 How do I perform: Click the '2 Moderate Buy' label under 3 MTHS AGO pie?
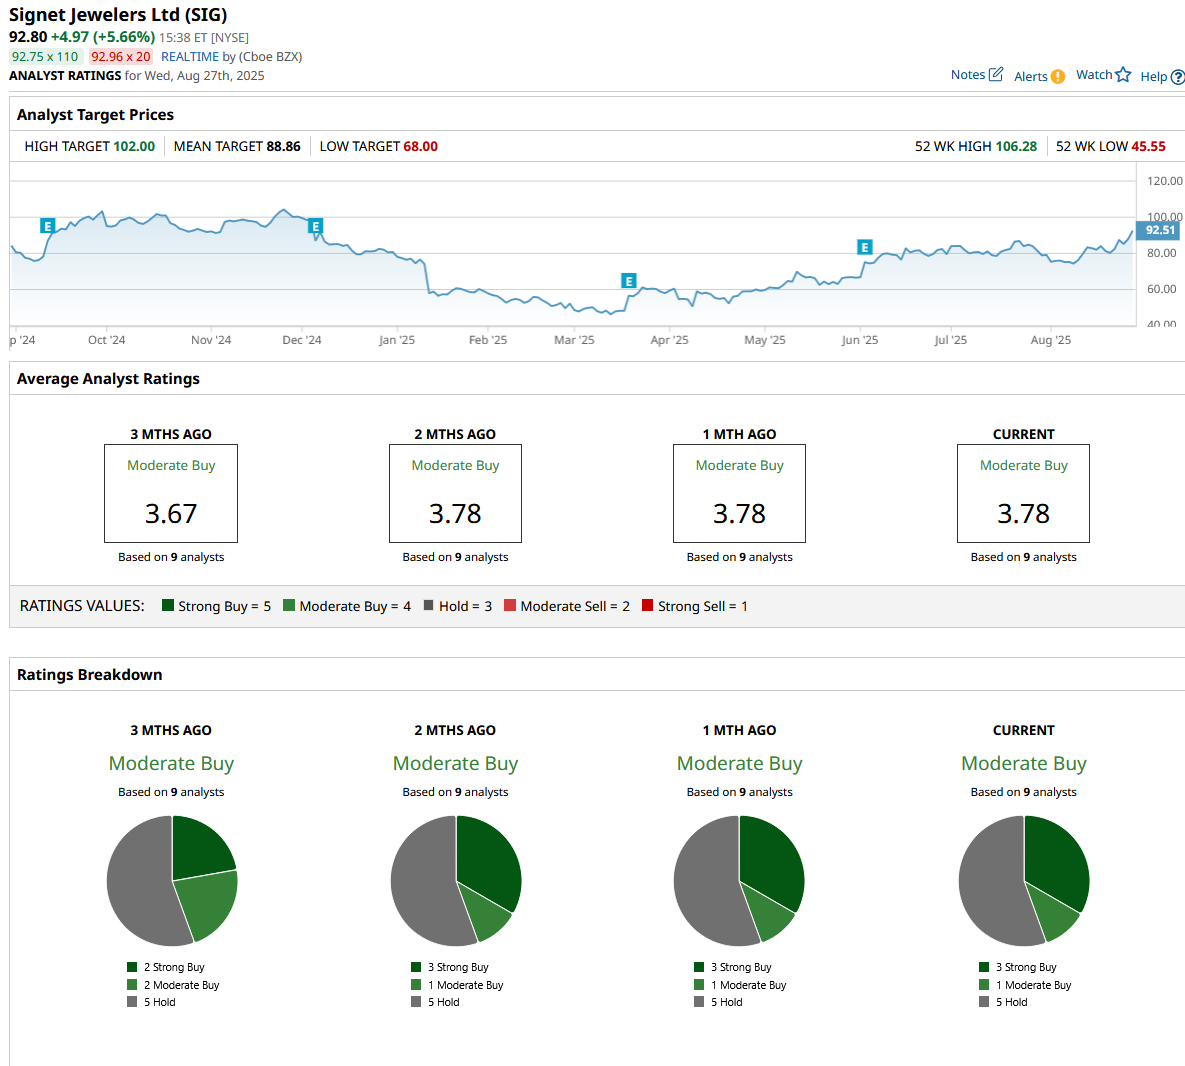181,985
